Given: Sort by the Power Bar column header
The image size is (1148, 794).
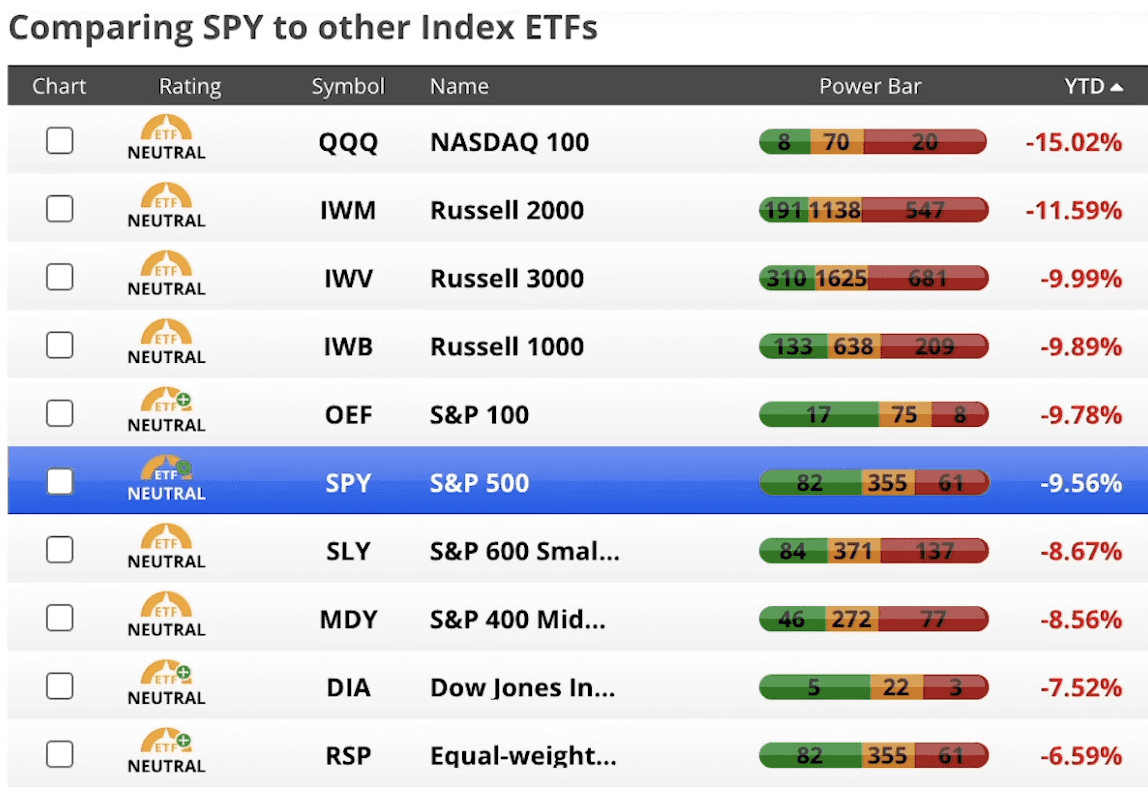Looking at the screenshot, I should (x=870, y=86).
